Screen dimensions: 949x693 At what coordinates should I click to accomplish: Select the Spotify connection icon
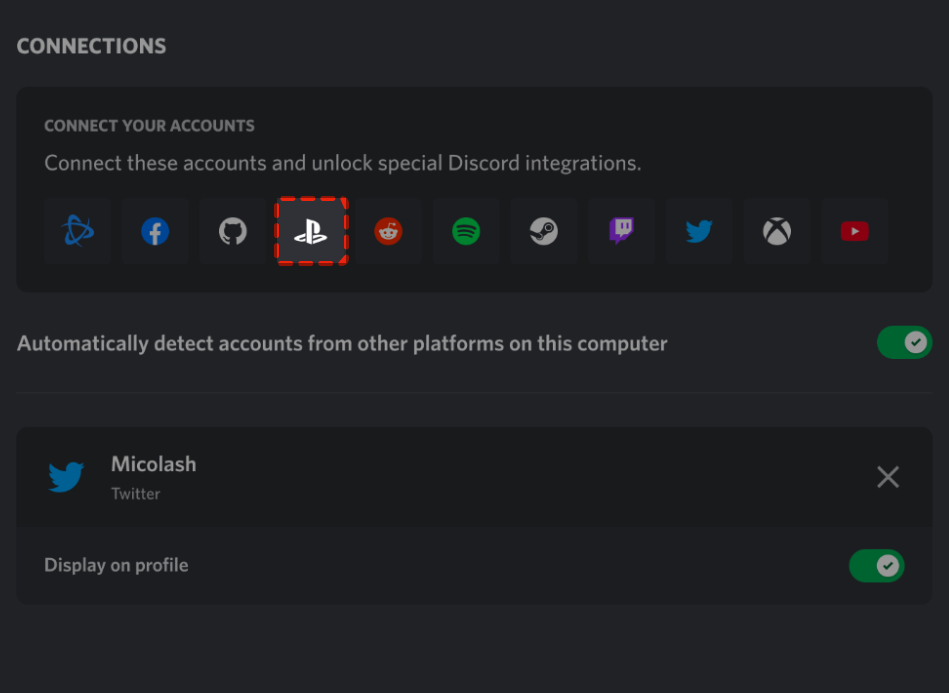coord(466,231)
